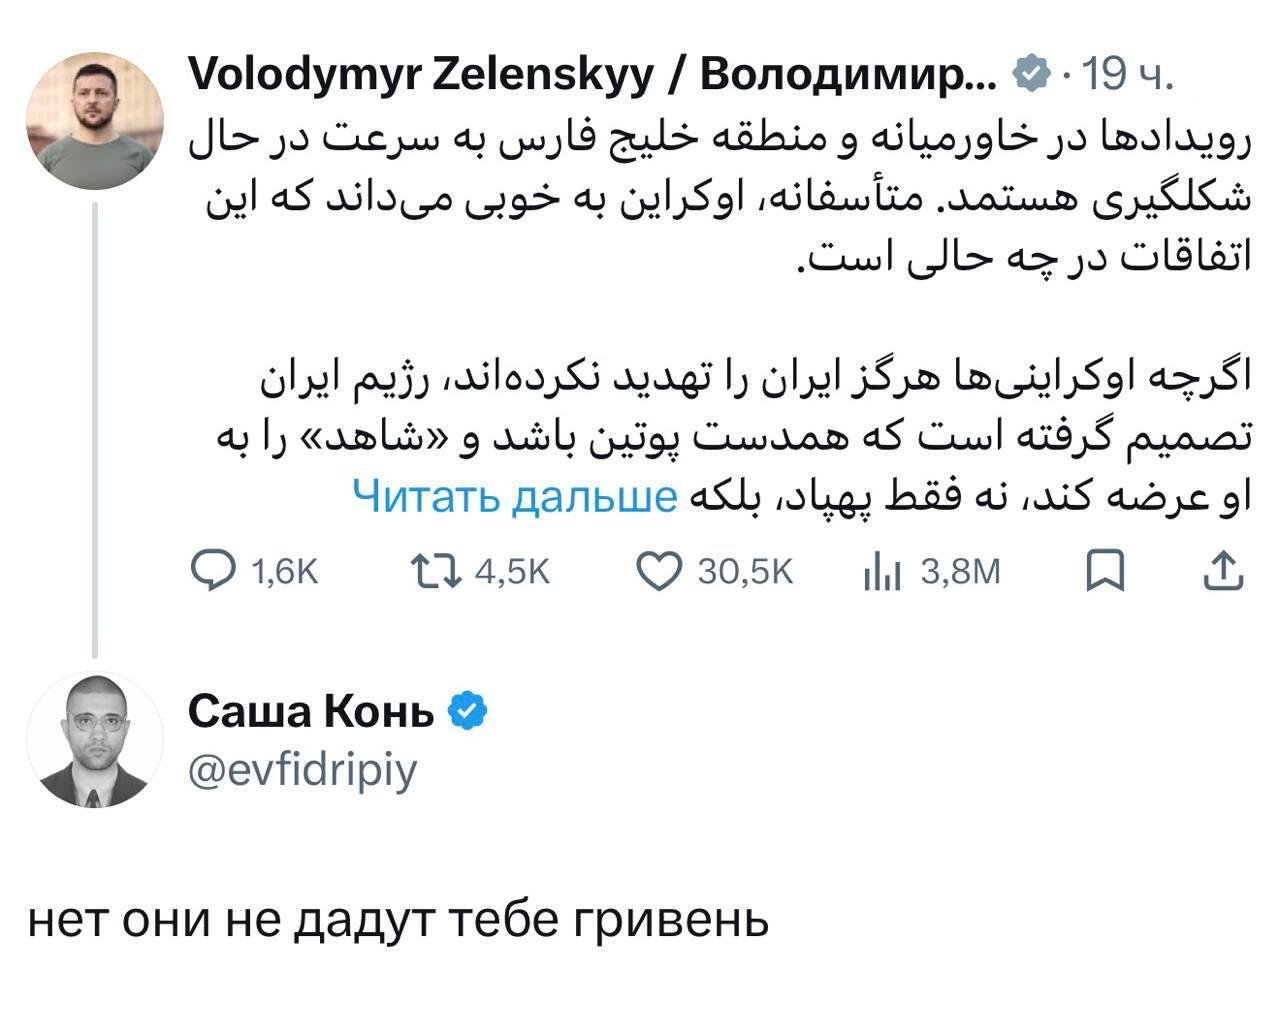Click the 3,8M views count

pyautogui.click(x=960, y=571)
